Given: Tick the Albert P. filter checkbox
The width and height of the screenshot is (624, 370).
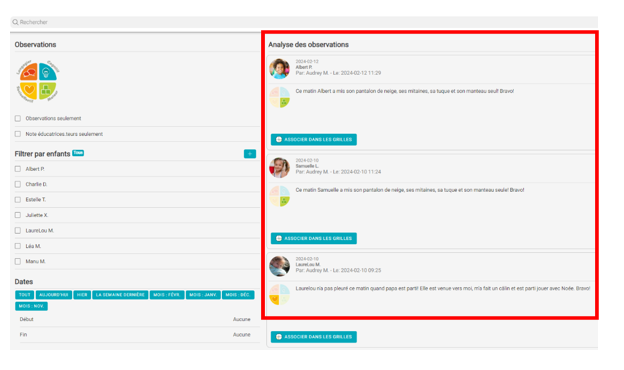Looking at the screenshot, I should 18,169.
